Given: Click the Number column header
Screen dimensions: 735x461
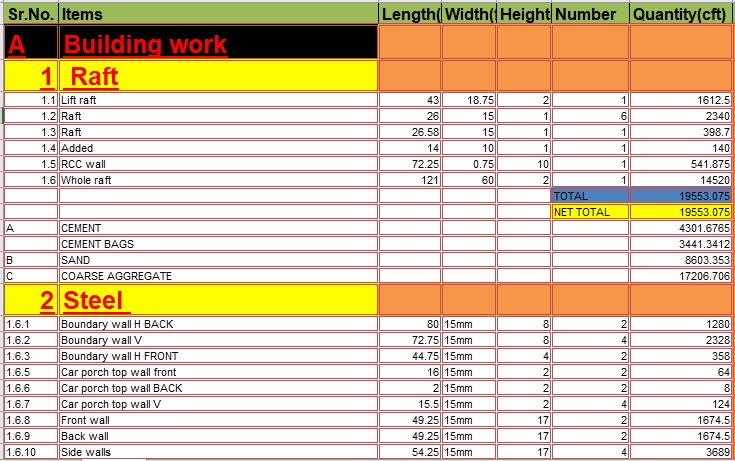Looking at the screenshot, I should pyautogui.click(x=590, y=14).
